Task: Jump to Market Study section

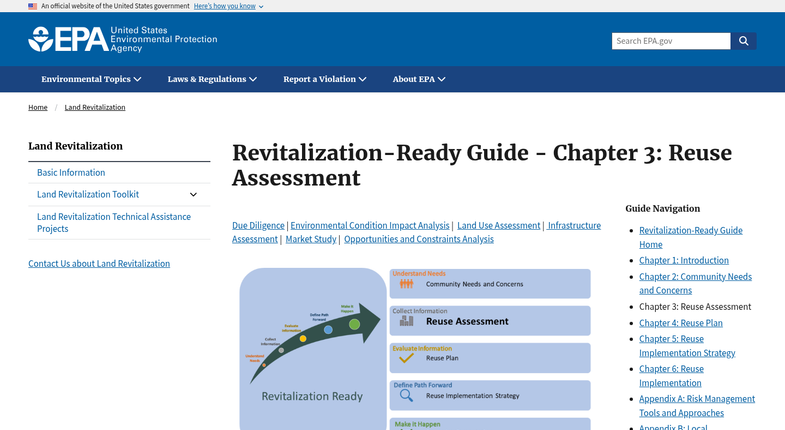Action: pyautogui.click(x=311, y=239)
